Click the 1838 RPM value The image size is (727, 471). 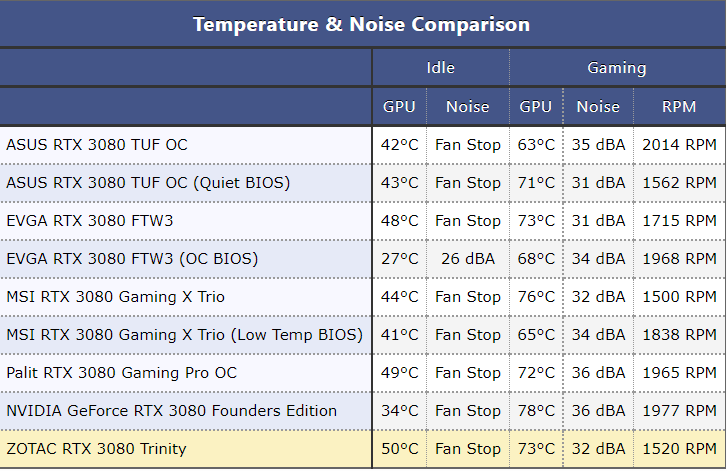[x=679, y=335]
